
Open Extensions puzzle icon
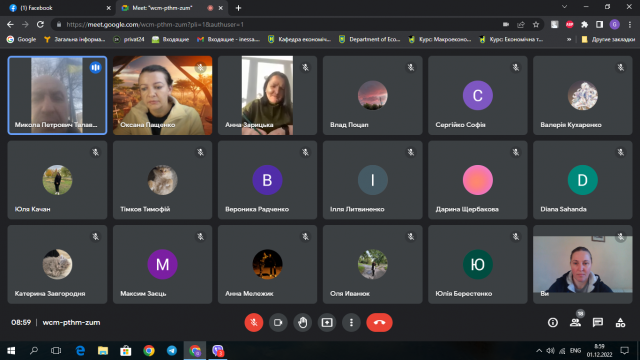(584, 24)
